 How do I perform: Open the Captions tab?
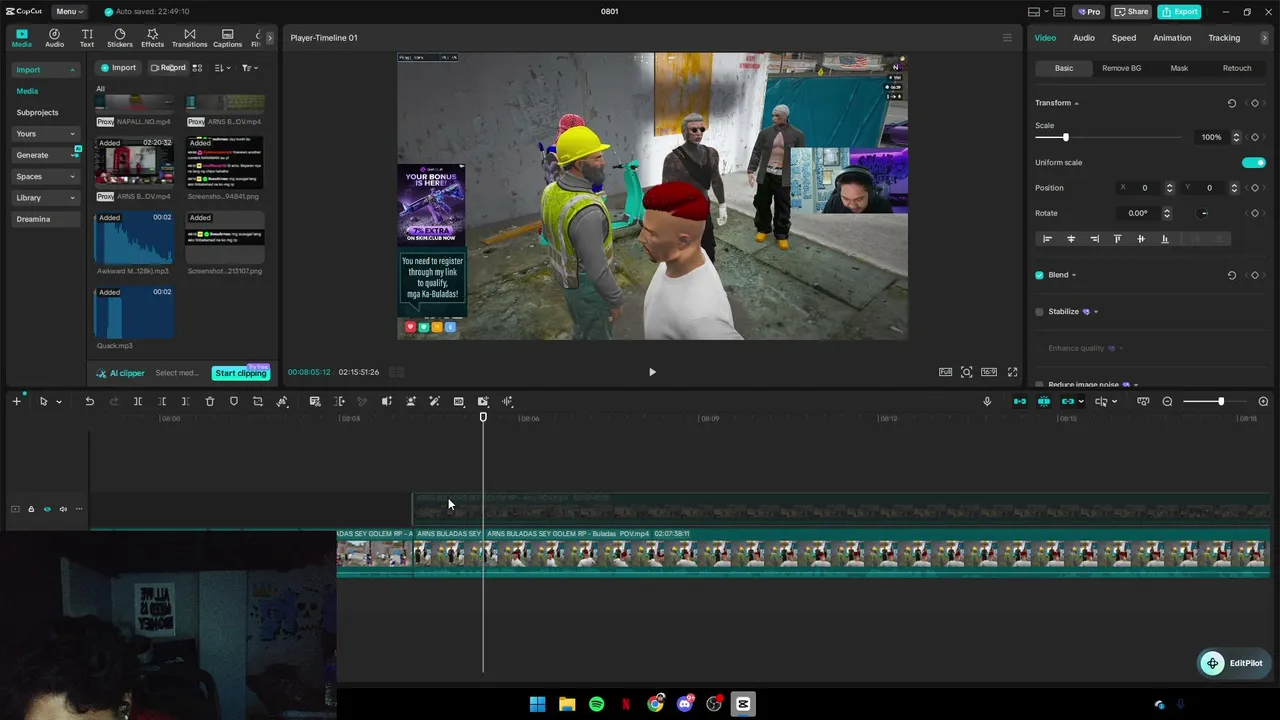[x=227, y=38]
